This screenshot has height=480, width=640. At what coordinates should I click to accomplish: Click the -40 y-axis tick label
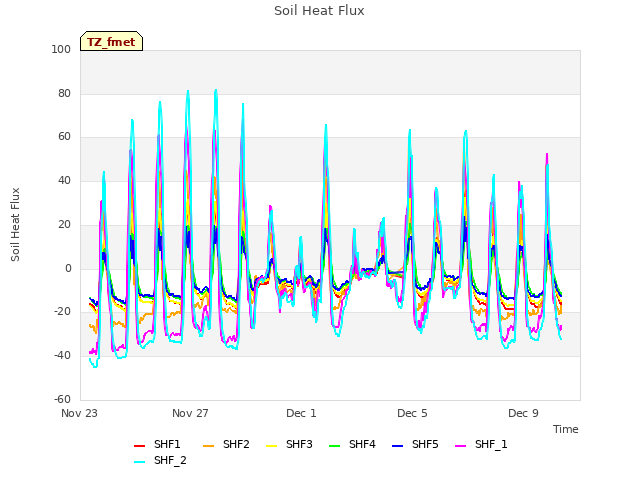(x=62, y=356)
